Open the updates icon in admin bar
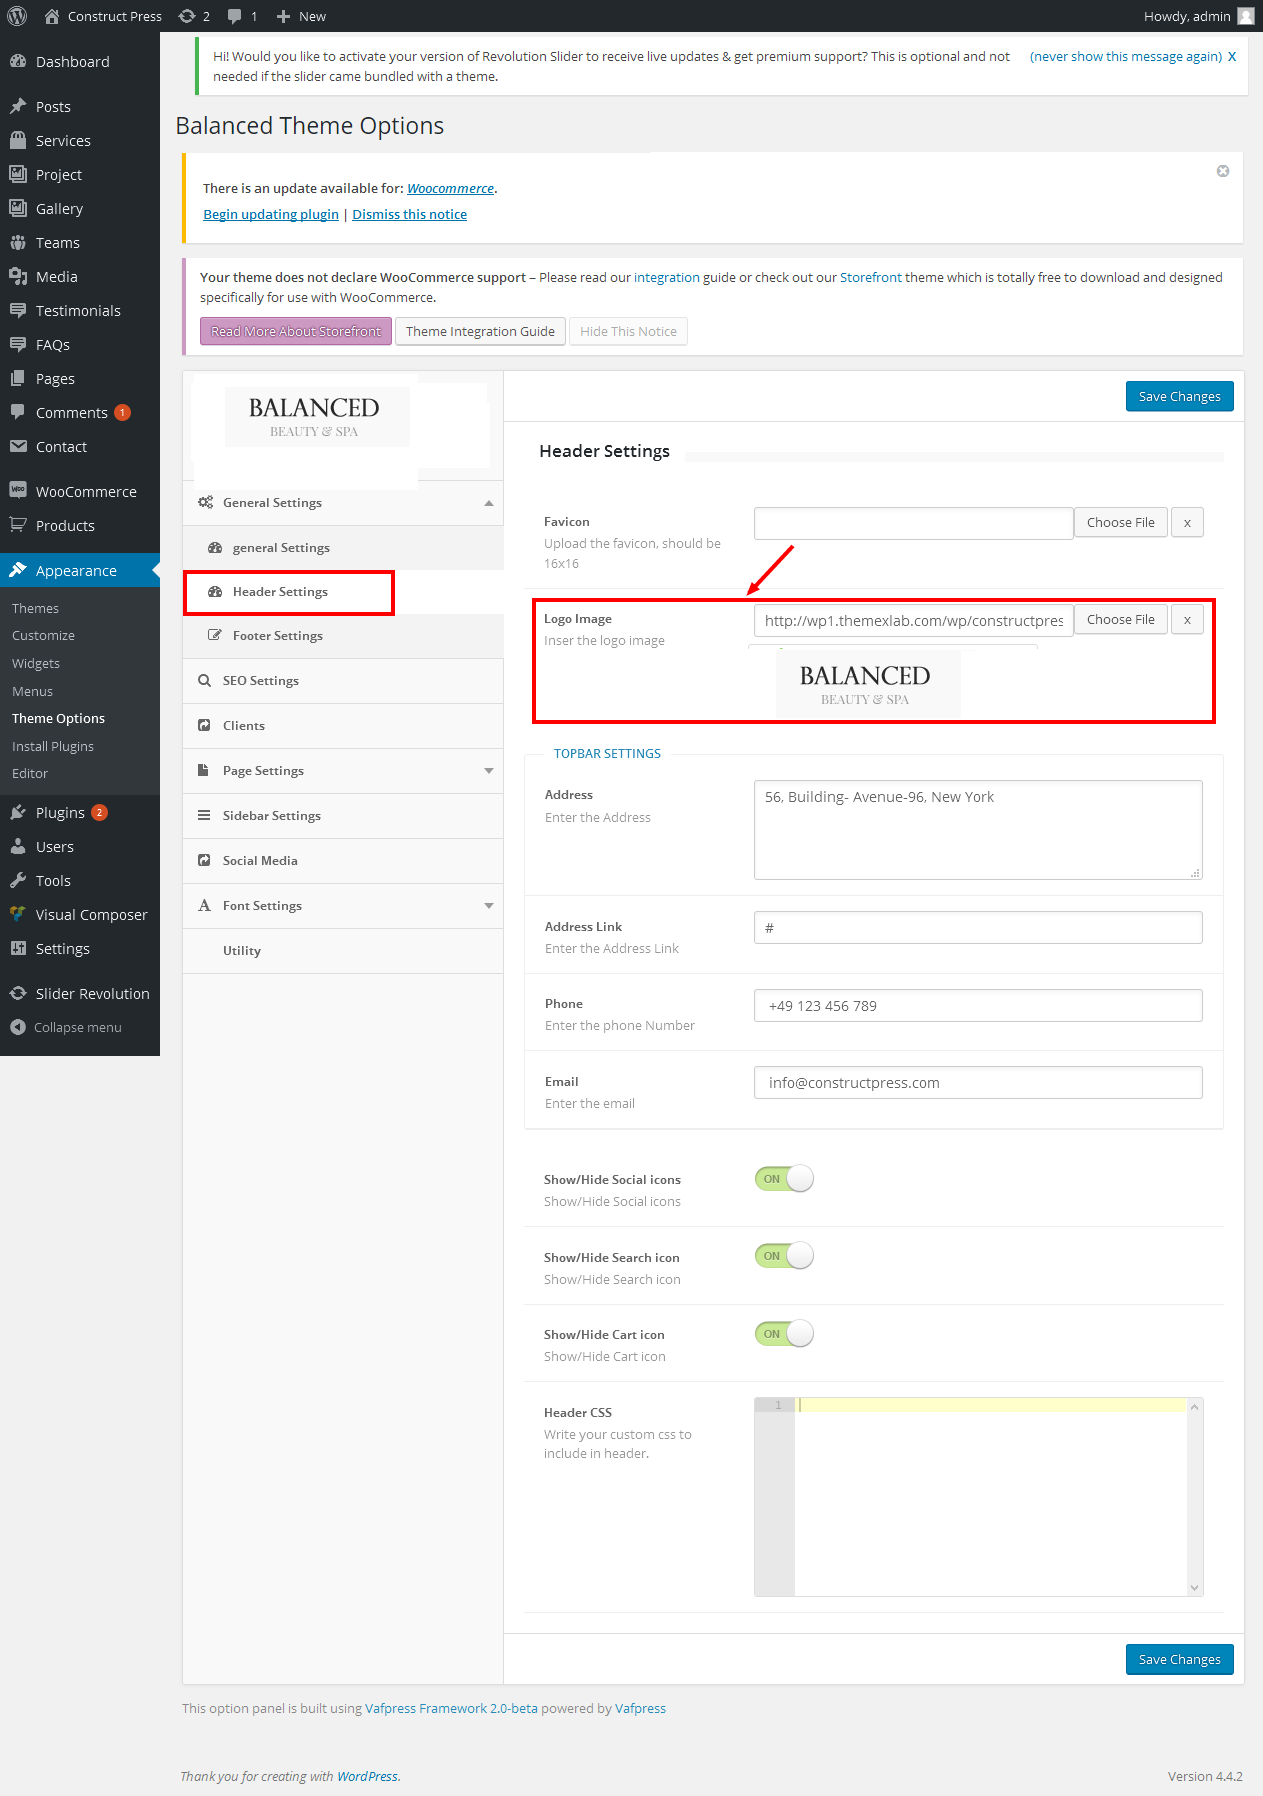 pos(187,16)
